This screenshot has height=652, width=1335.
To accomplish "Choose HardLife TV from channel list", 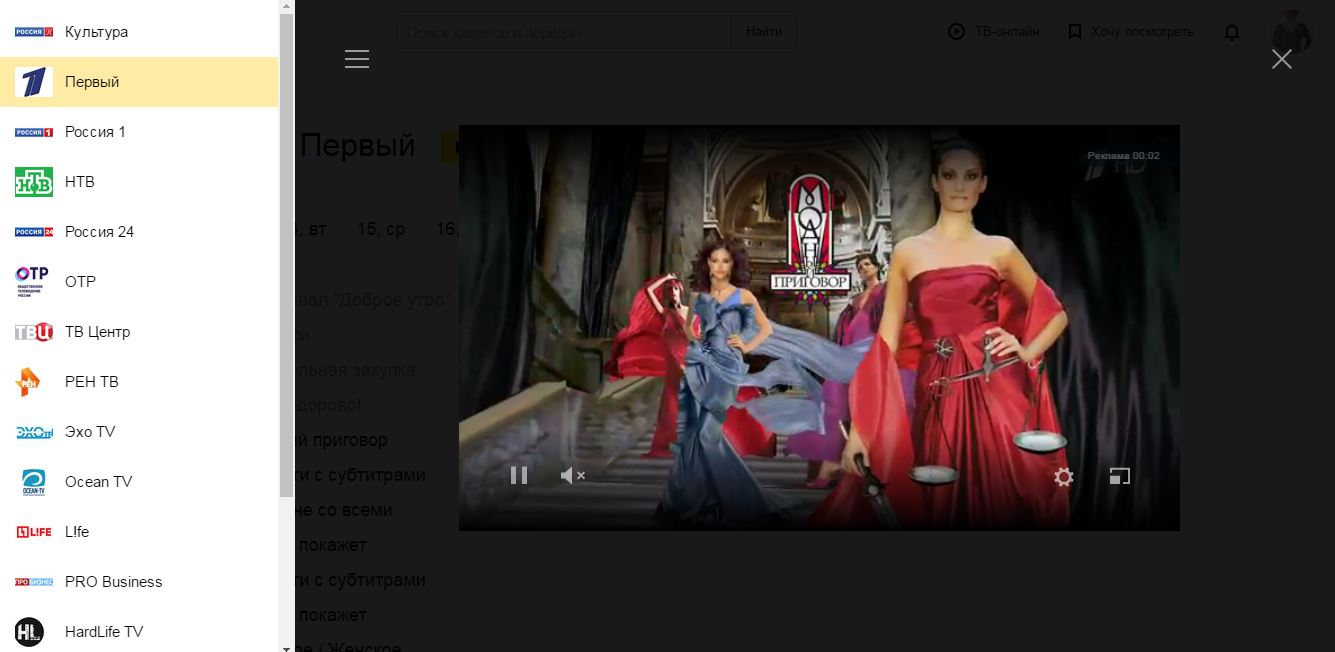I will tap(139, 630).
